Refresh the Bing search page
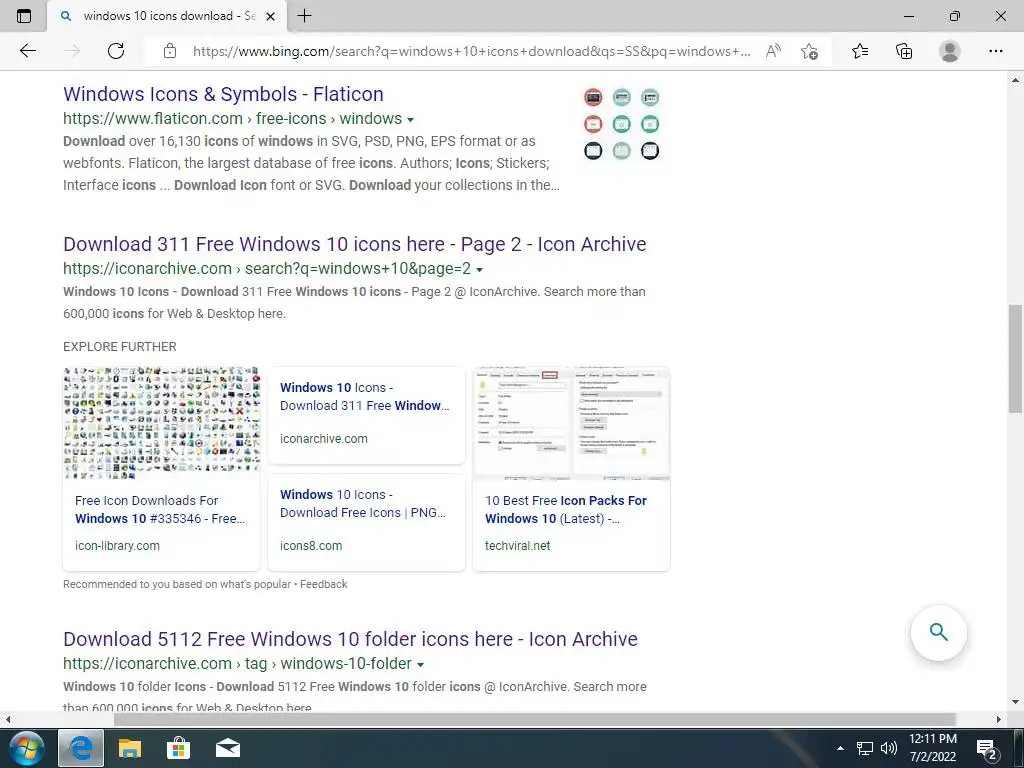1024x768 pixels. [x=116, y=51]
